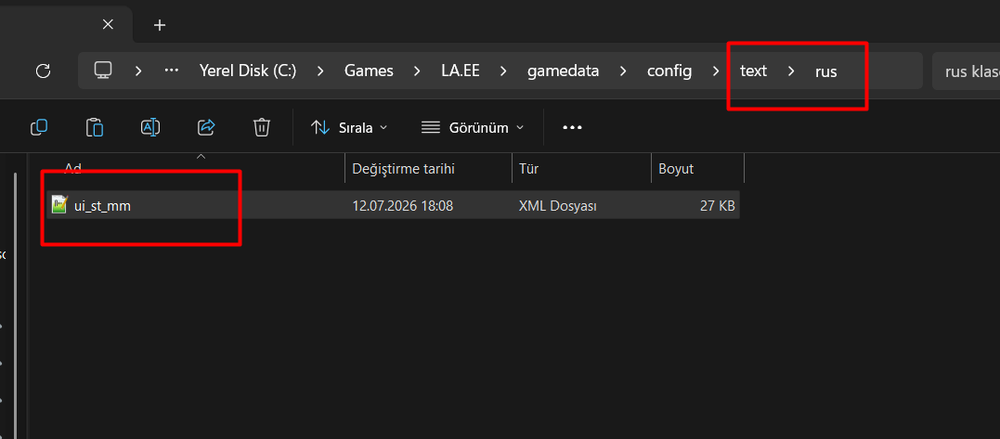Open the Sırala sort dropdown
This screenshot has height=439, width=1000.
click(349, 128)
